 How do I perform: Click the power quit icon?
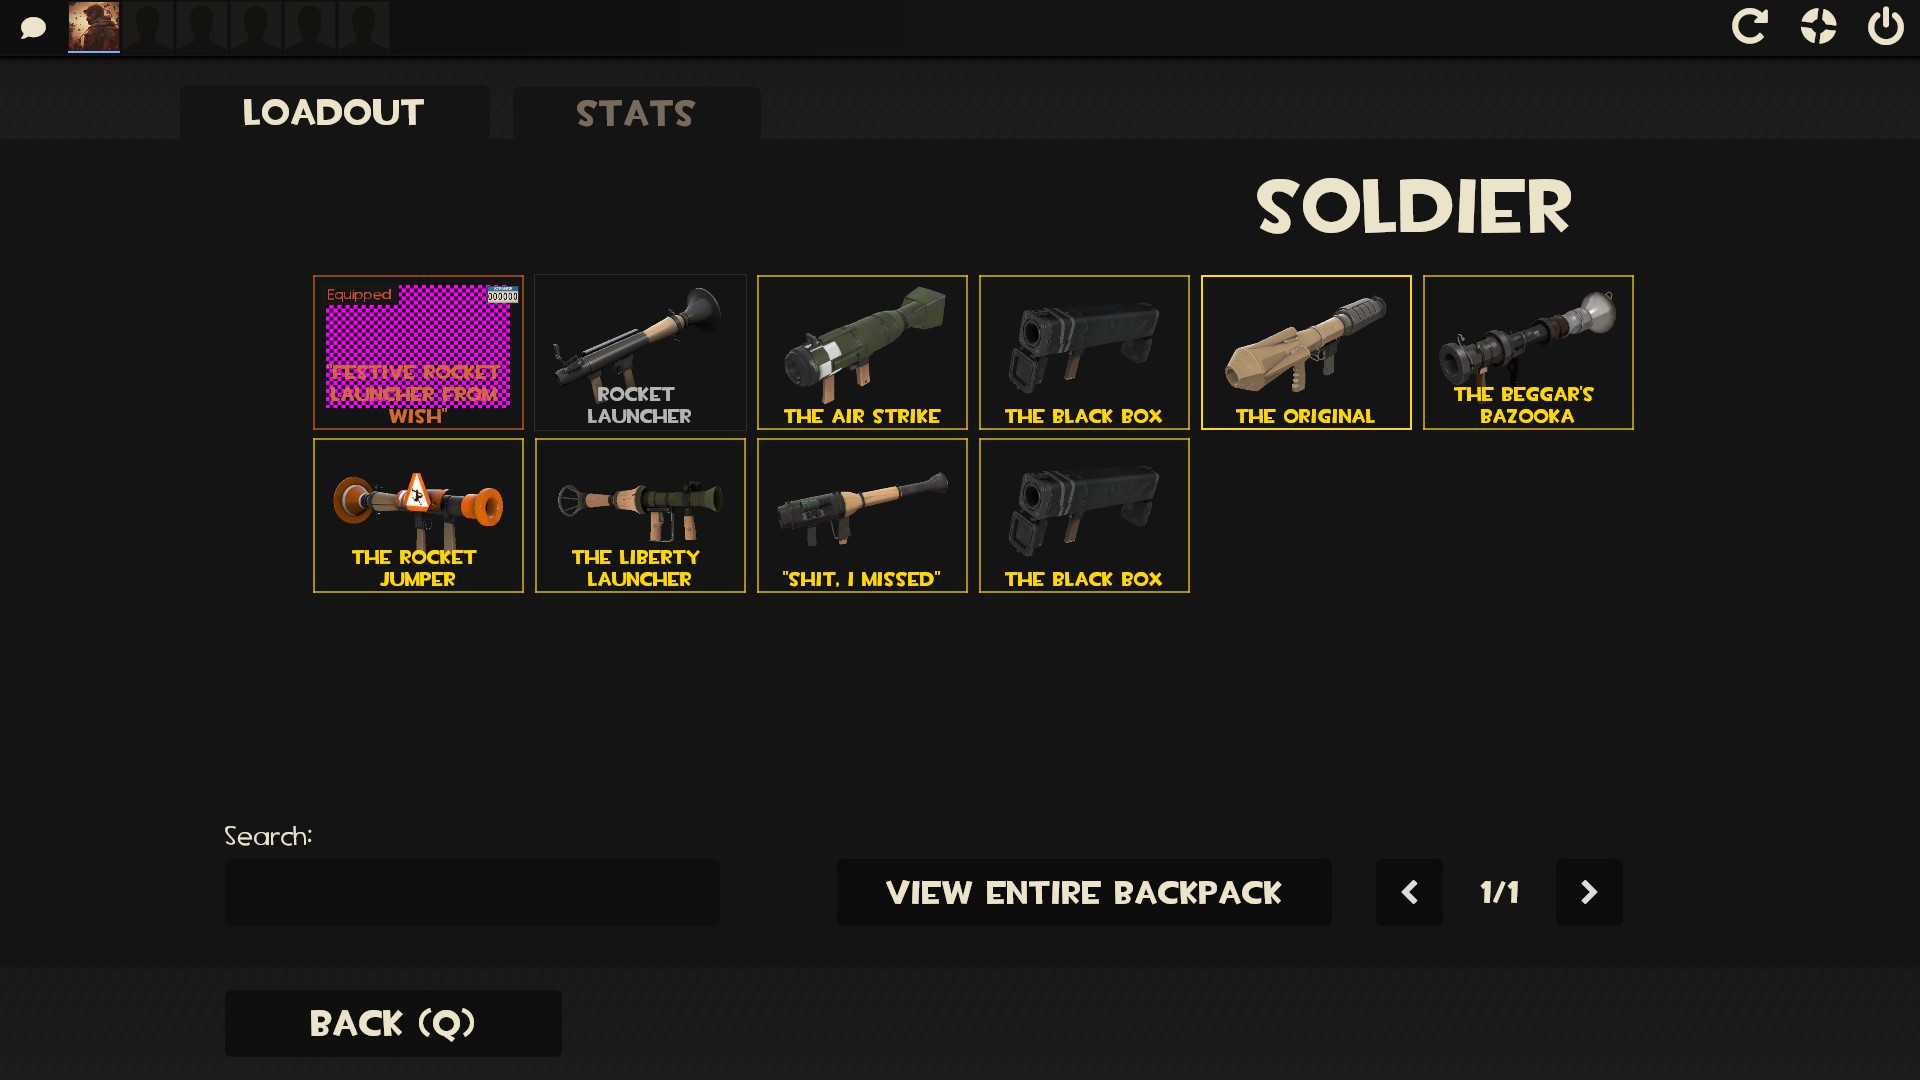(x=1886, y=26)
